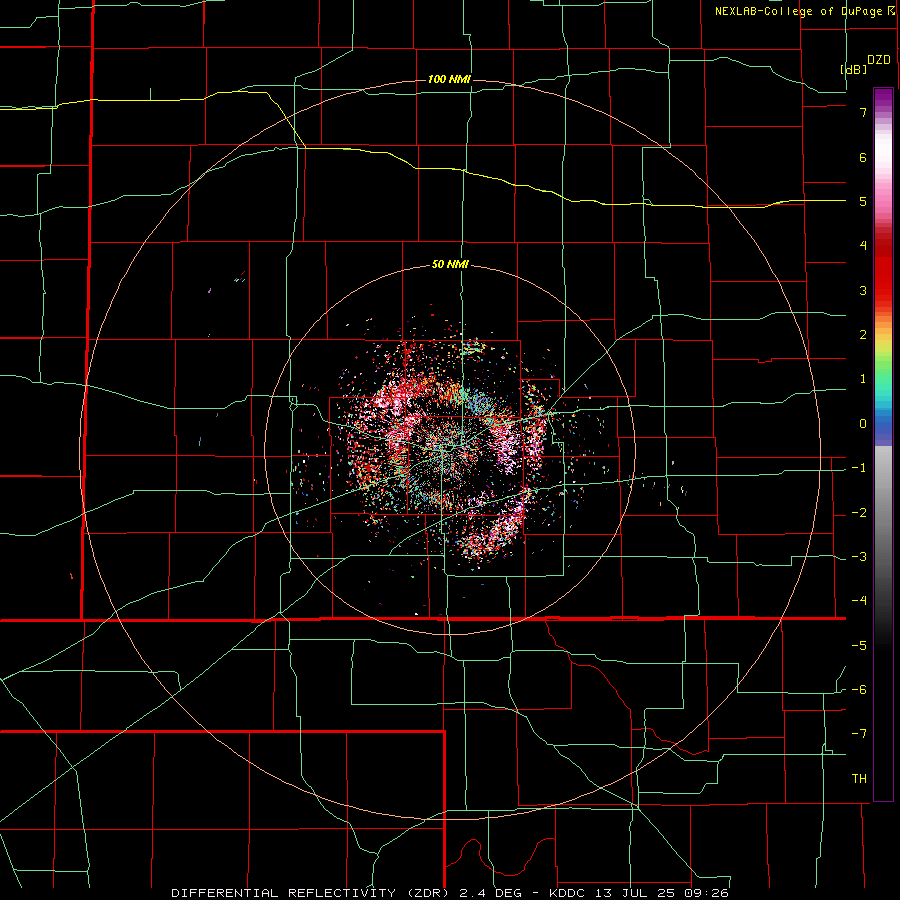Screen dimensions: 900x900
Task: Click the legend value -4
Action: tap(859, 601)
